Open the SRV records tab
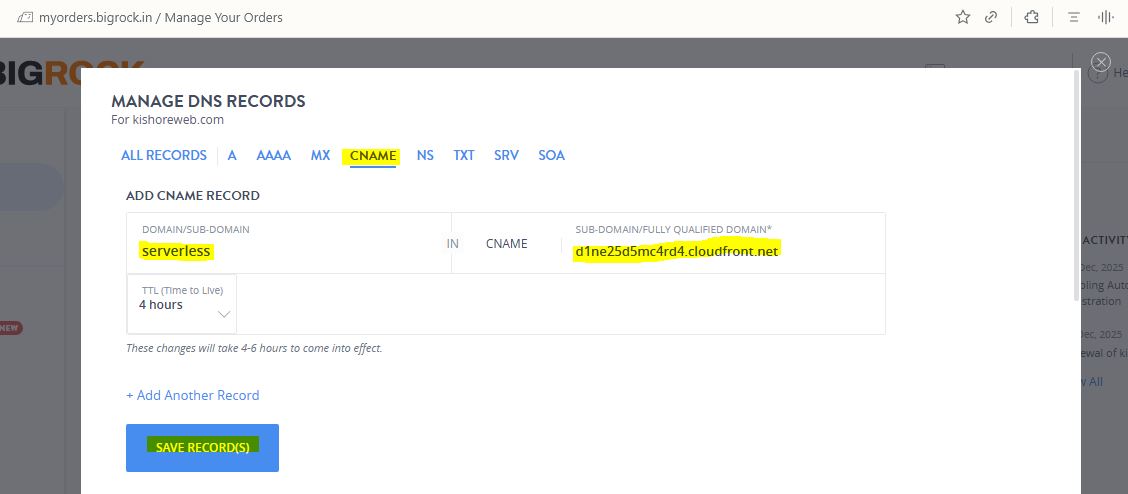Screen dimensions: 1128x494 tap(506, 155)
